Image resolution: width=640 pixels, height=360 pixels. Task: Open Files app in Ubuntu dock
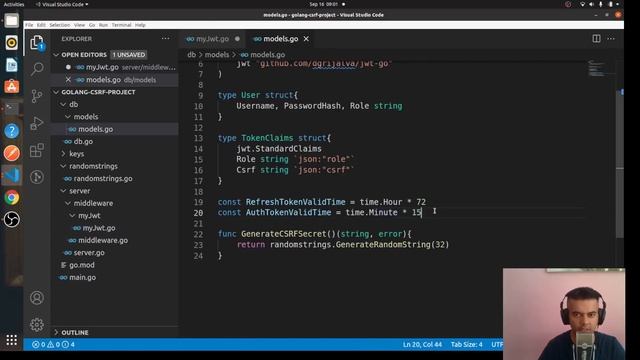coord(11,20)
